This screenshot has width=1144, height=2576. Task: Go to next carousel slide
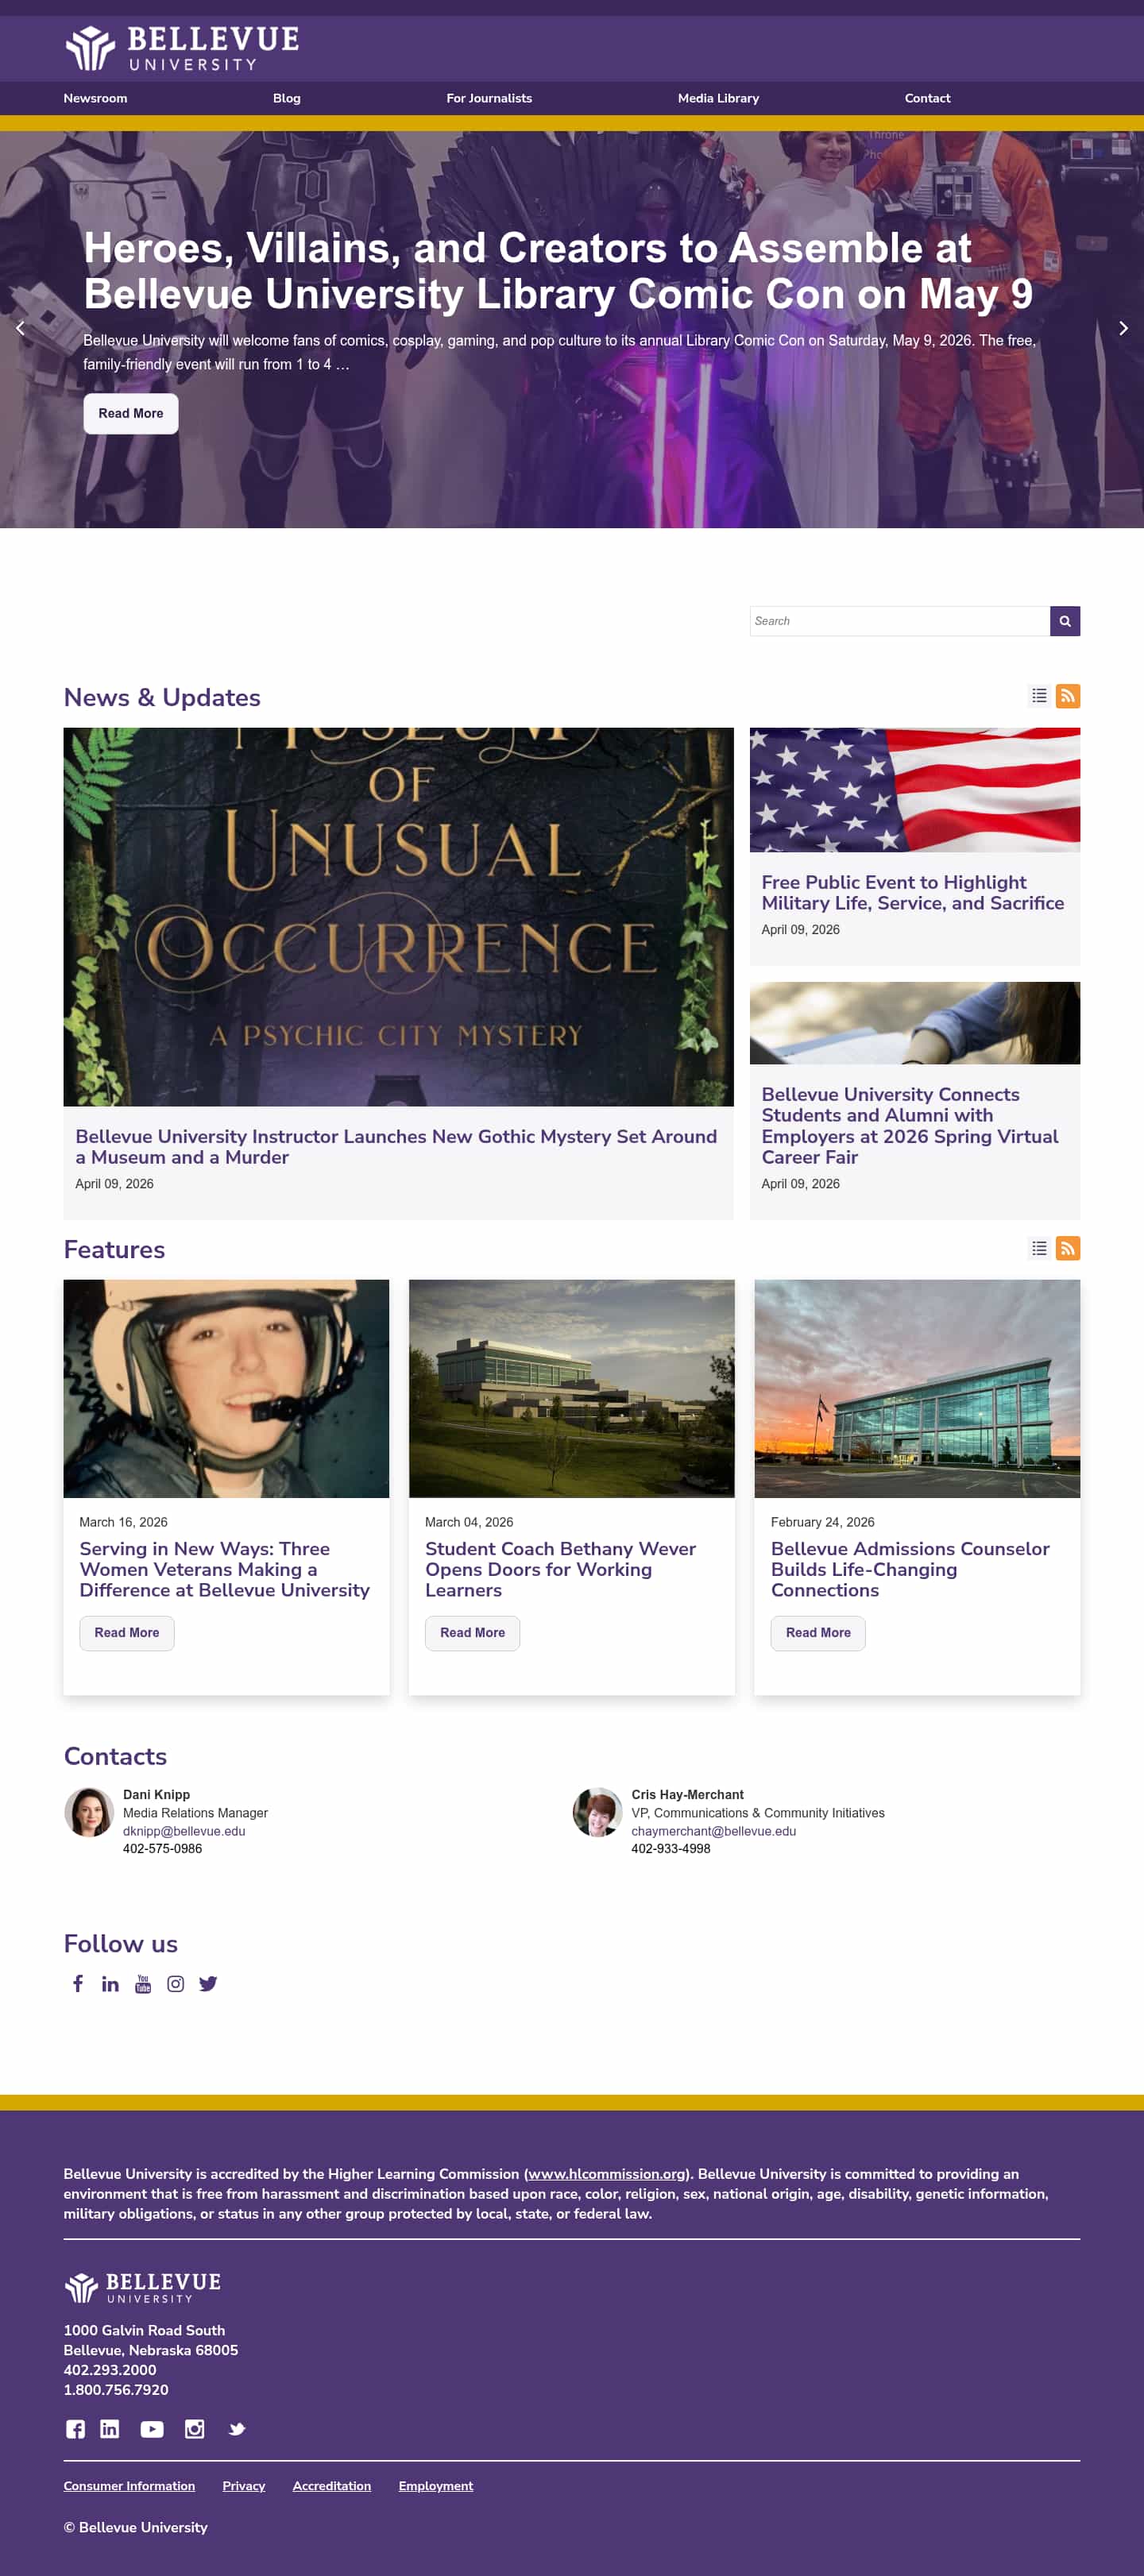tap(1123, 328)
